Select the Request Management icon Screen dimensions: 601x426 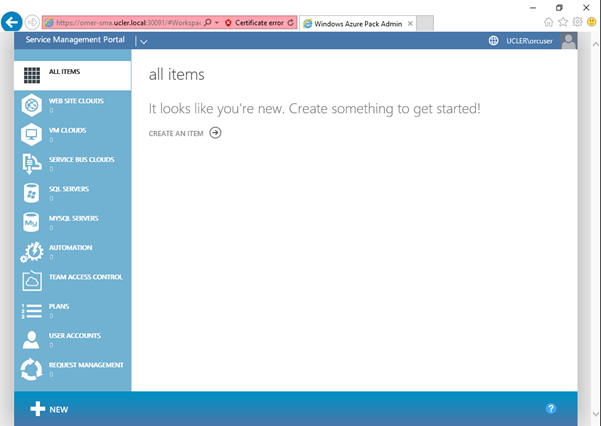31,369
